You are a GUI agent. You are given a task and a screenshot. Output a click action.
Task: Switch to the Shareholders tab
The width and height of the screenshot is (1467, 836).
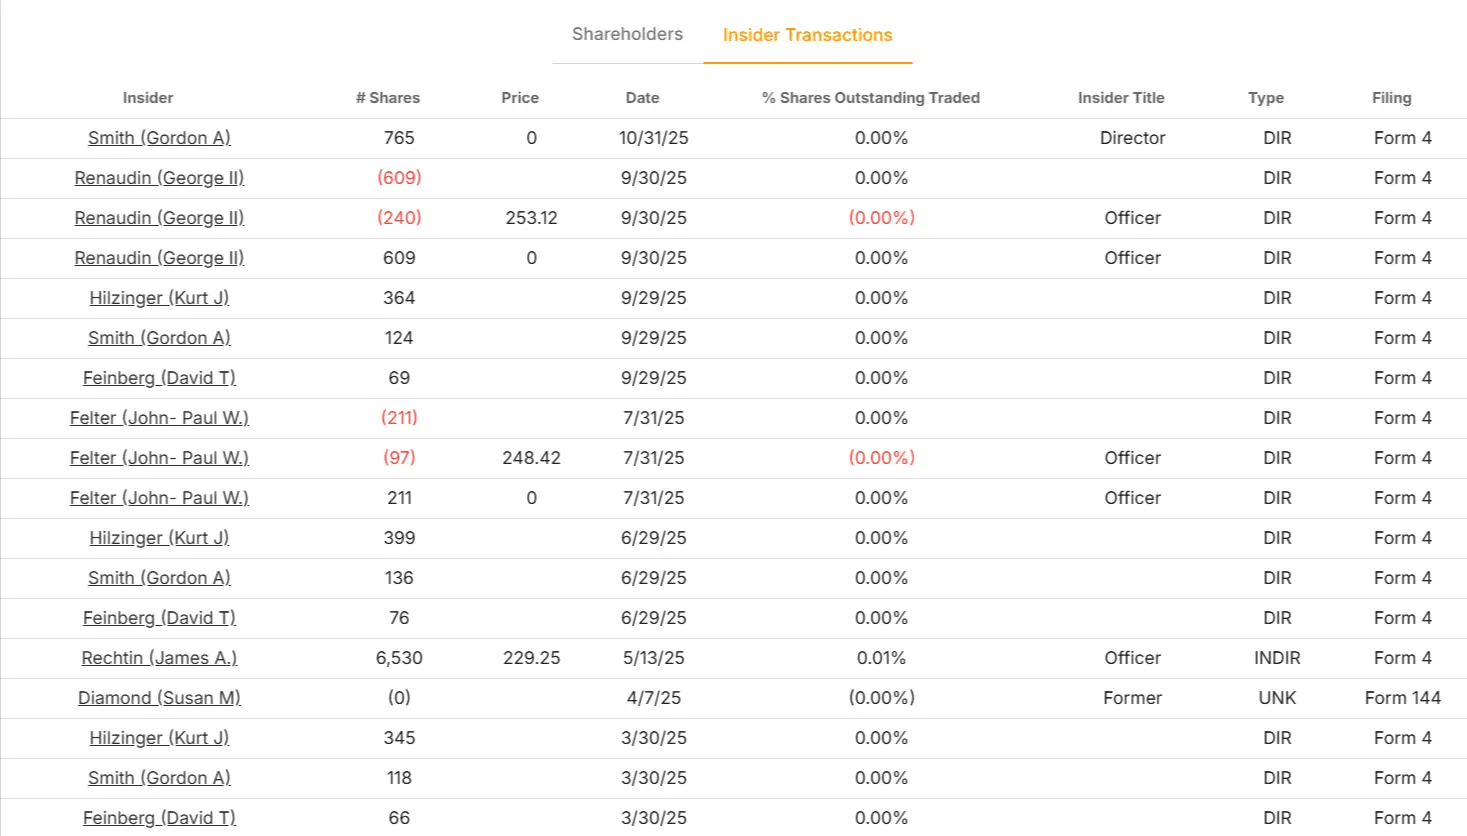[x=626, y=34]
